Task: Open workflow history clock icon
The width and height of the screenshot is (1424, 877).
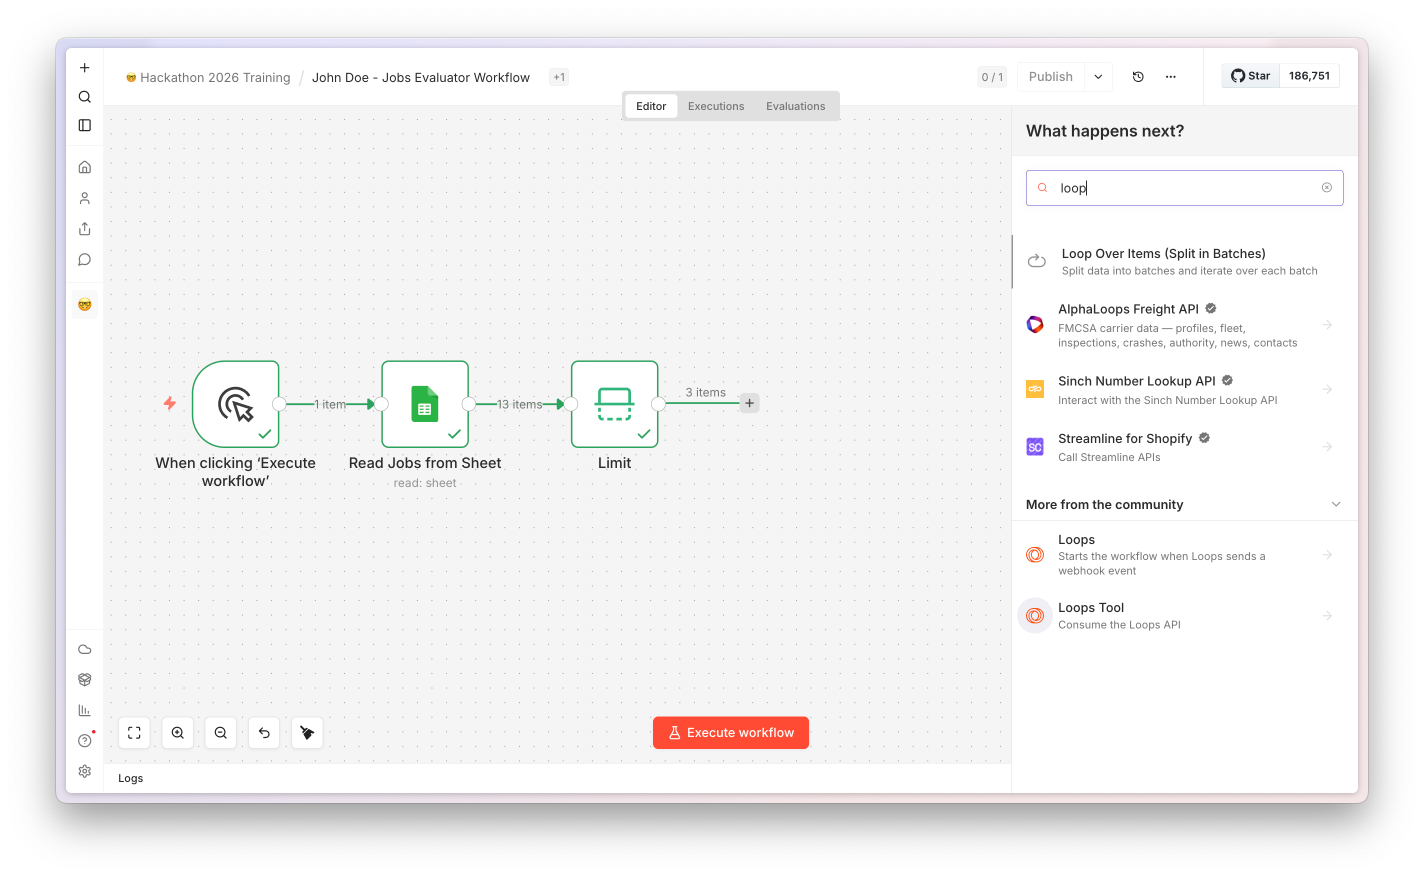Action: (1138, 77)
